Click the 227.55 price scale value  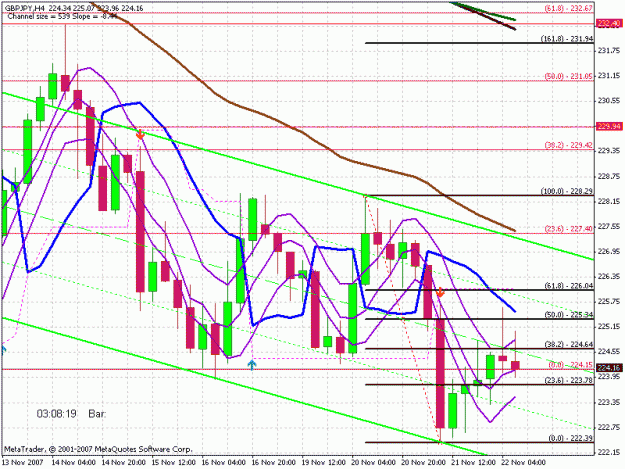609,227
